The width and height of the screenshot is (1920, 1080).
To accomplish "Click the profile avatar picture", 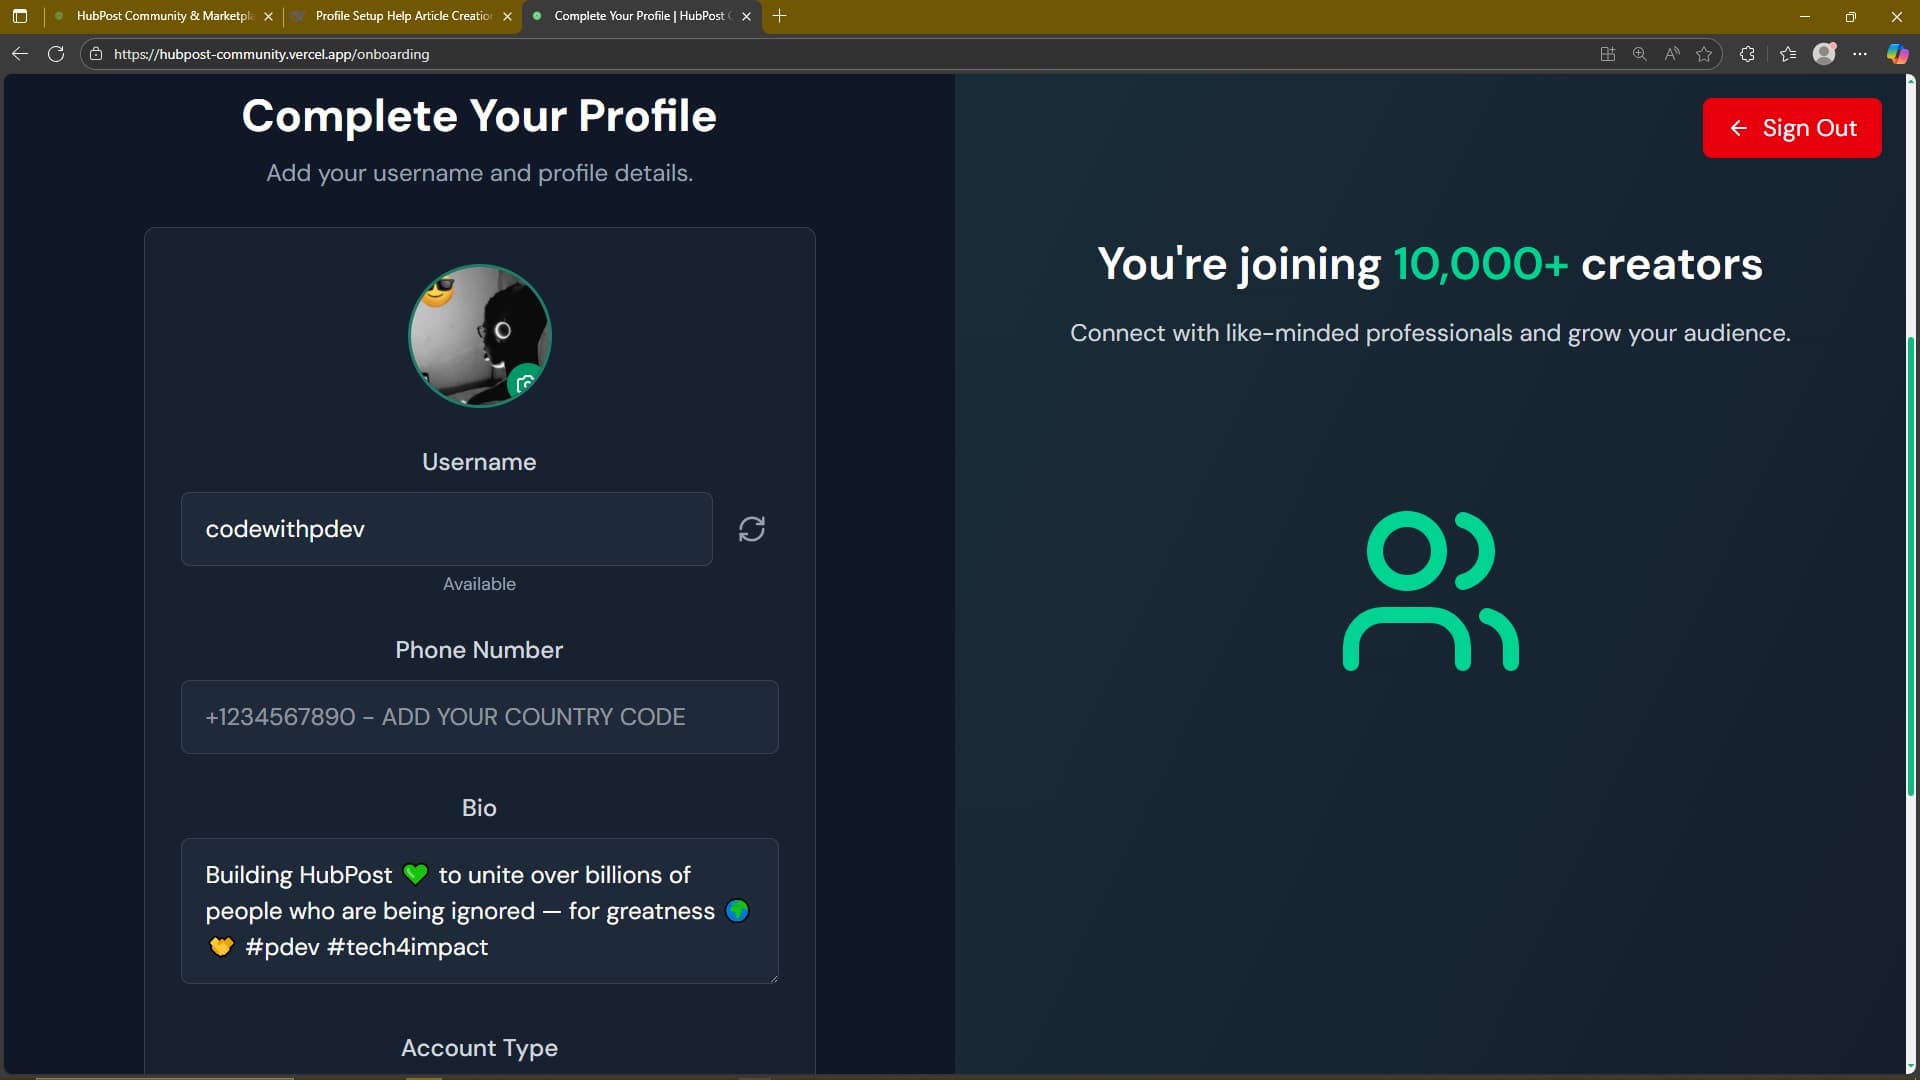I will tap(480, 336).
